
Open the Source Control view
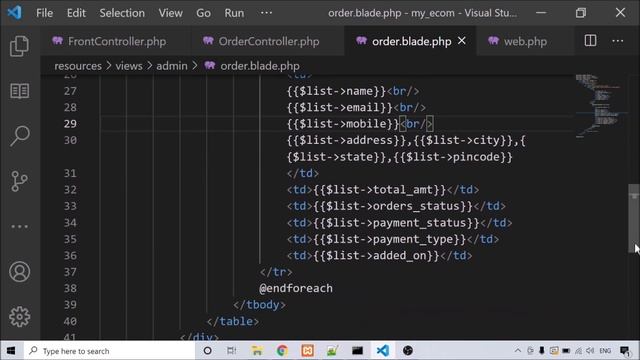pos(19,181)
